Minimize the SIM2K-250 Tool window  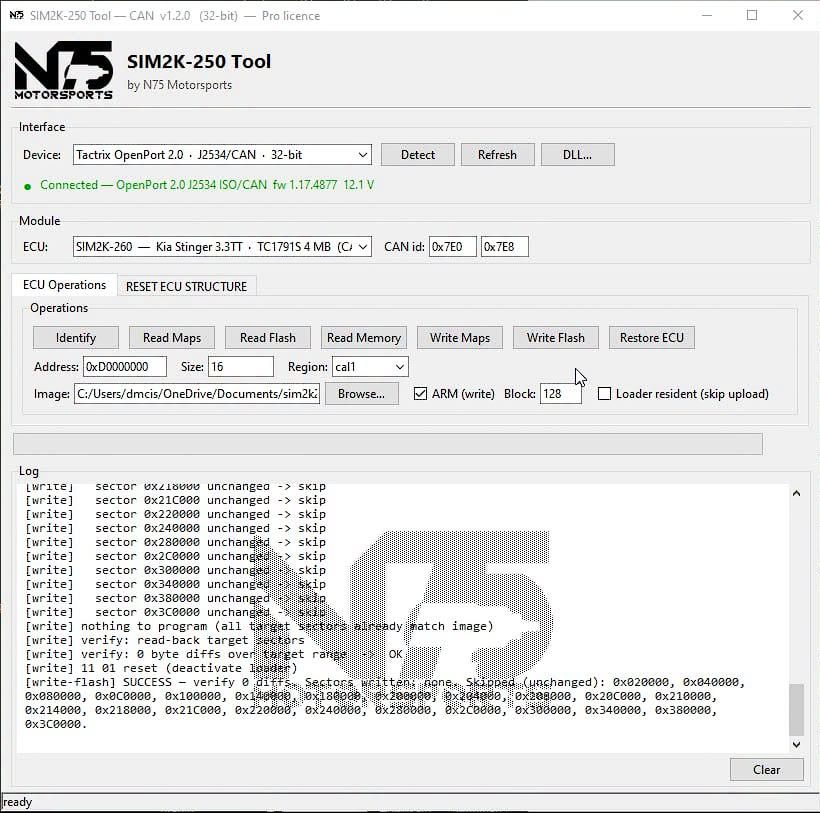coord(707,15)
